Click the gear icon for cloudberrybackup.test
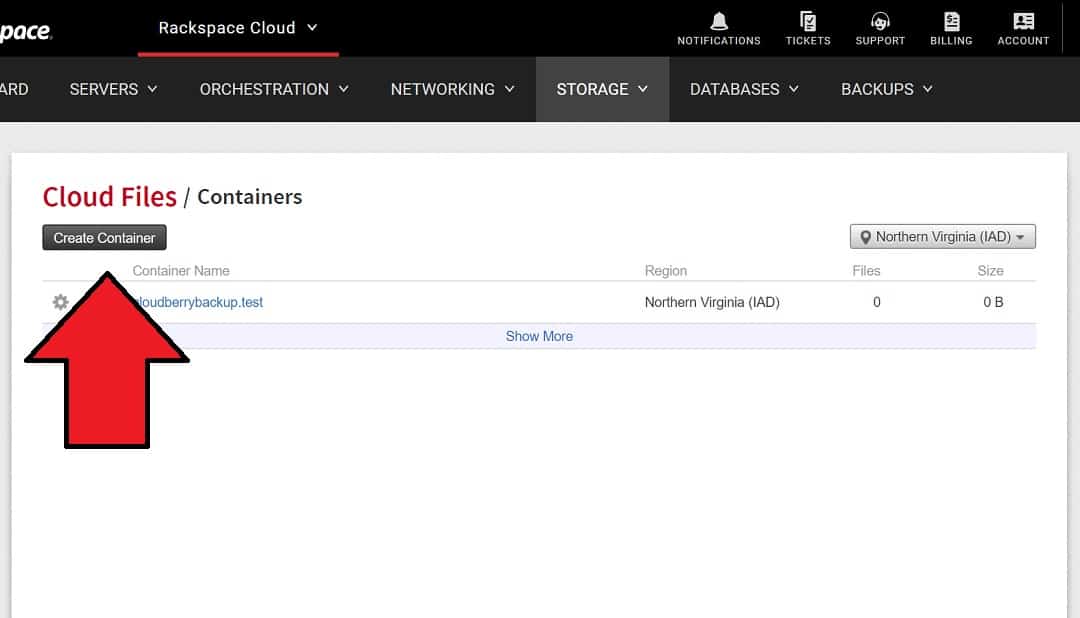The image size is (1080, 618). click(61, 302)
